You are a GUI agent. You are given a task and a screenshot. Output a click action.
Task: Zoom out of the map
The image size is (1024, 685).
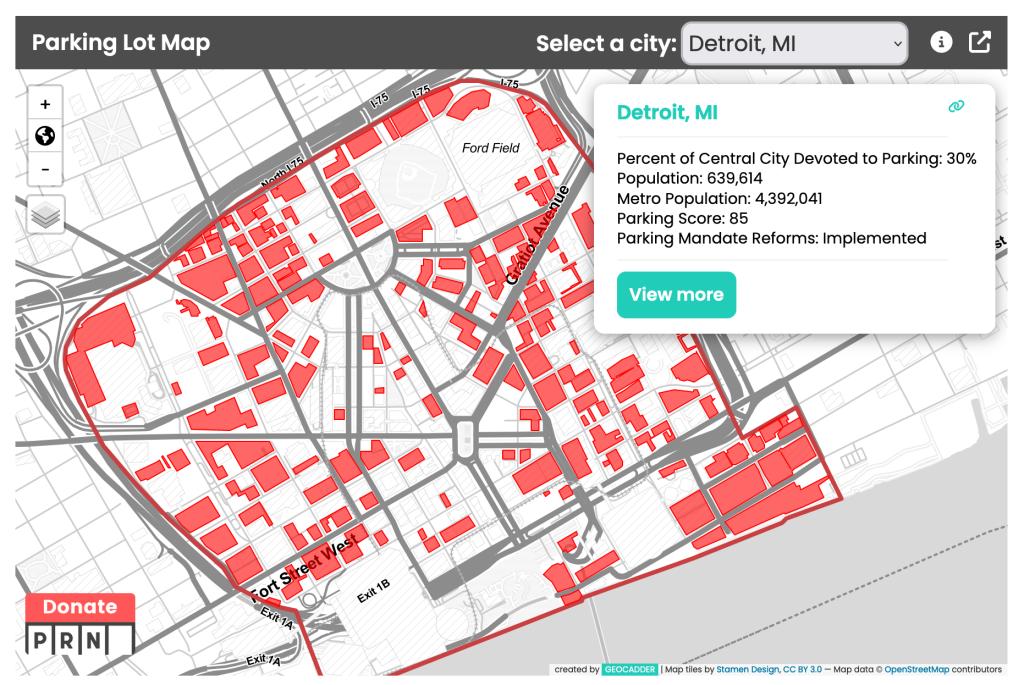pos(45,169)
